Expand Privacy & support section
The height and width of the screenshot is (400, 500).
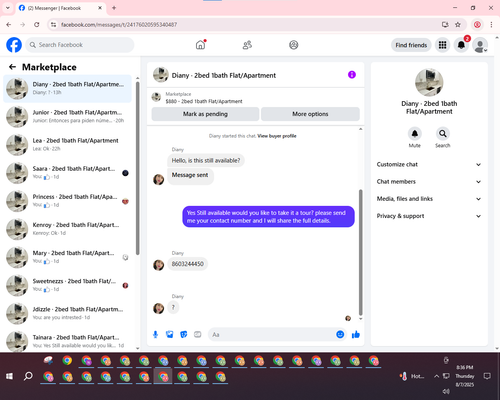[429, 216]
